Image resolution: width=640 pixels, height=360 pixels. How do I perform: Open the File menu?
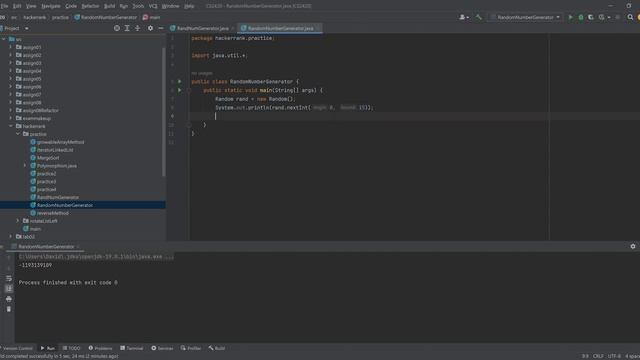4,6
